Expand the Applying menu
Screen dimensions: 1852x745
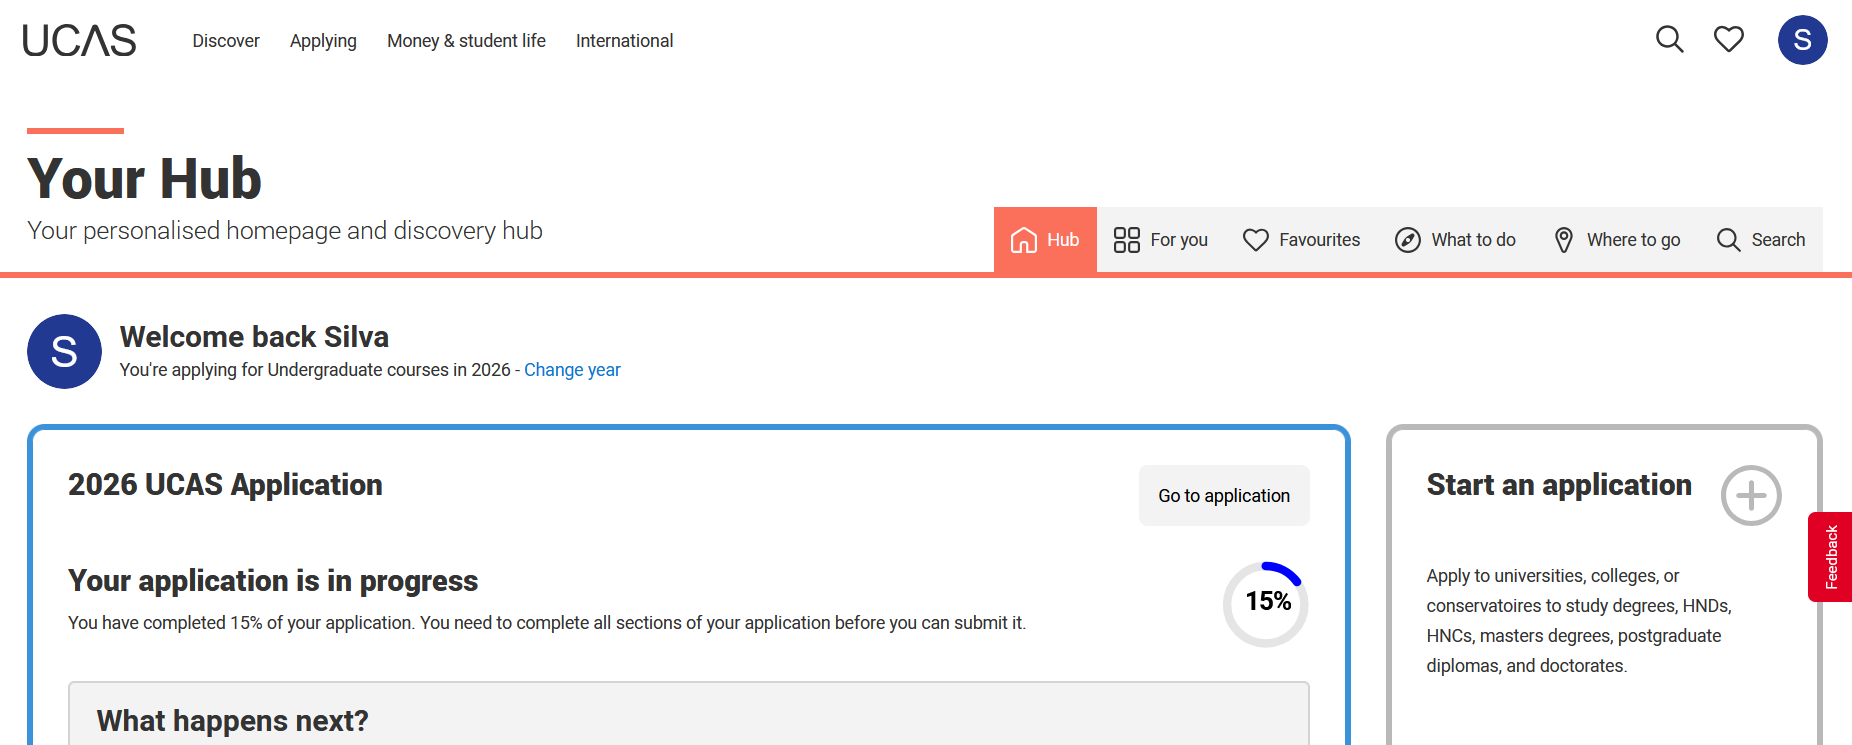point(323,41)
